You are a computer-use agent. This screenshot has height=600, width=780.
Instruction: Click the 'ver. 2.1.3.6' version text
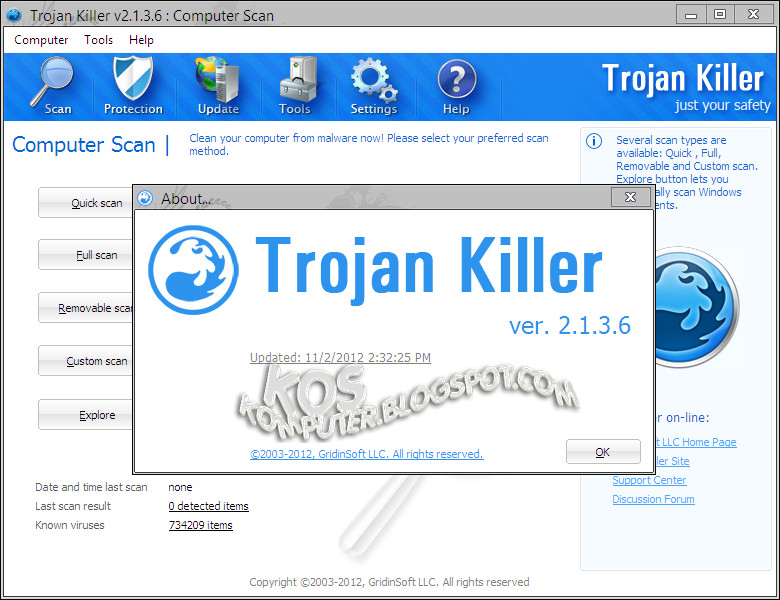570,325
